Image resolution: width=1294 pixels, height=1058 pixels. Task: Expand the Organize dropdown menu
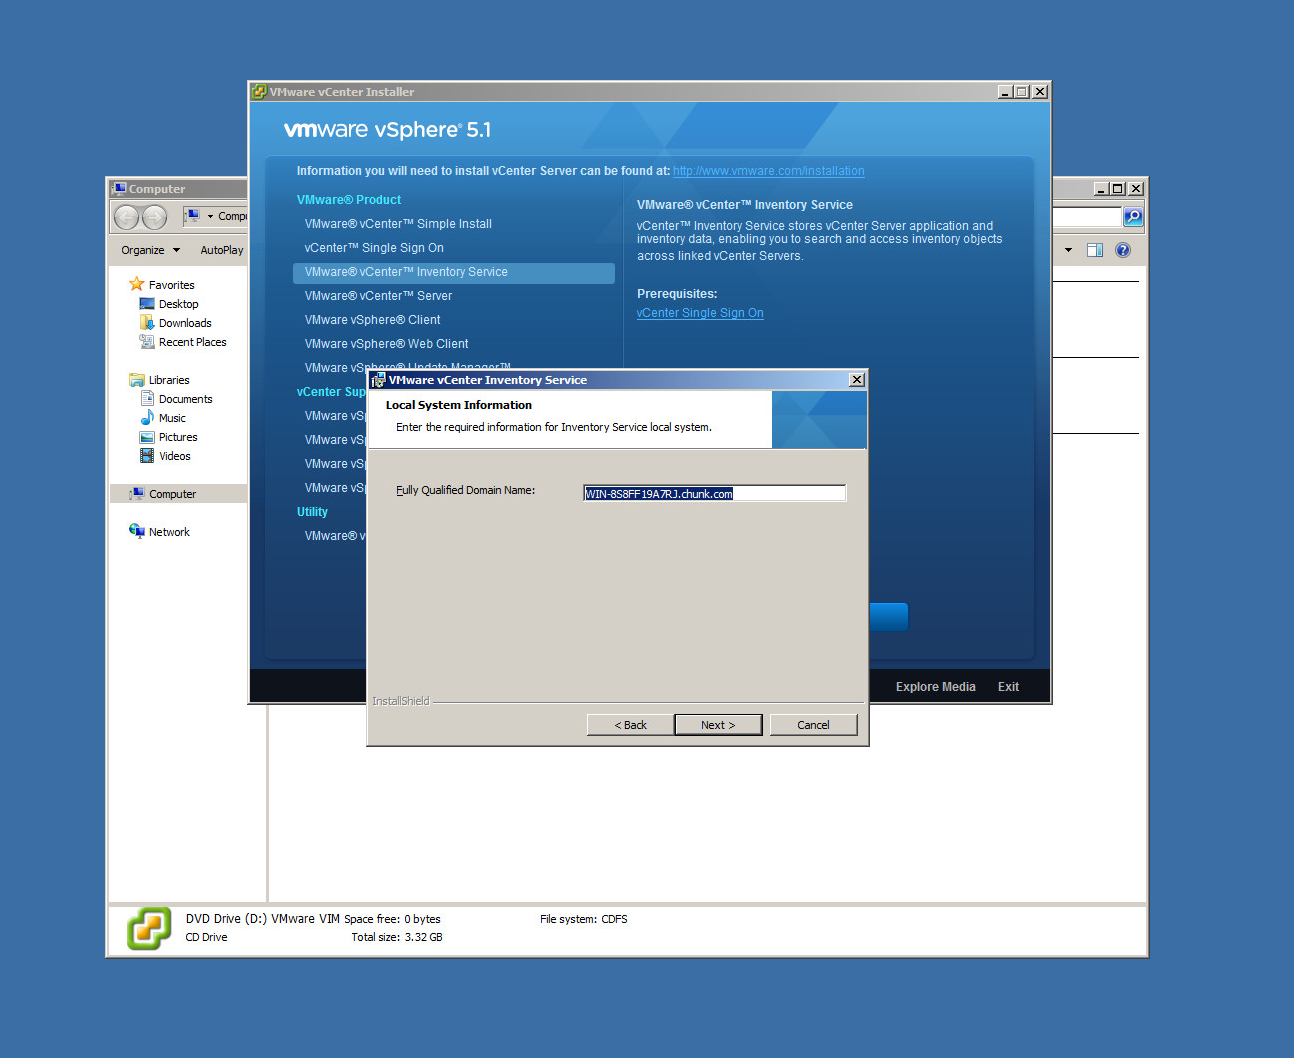(x=151, y=250)
